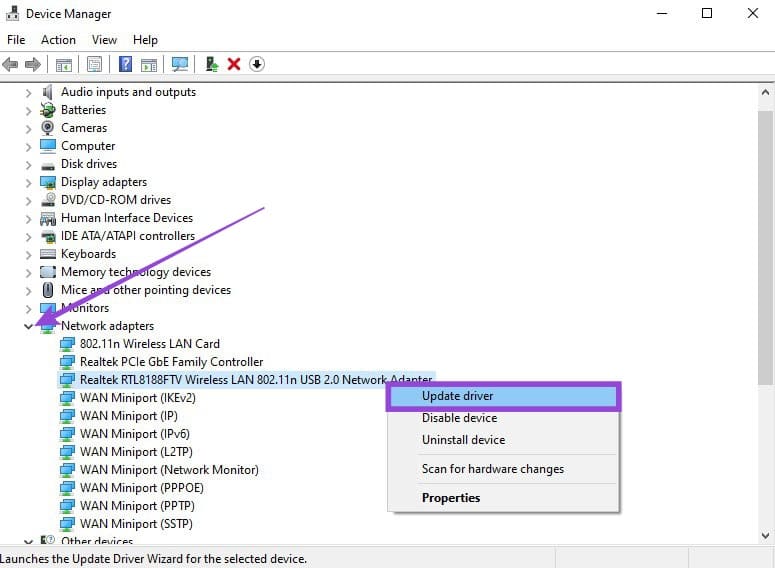This screenshot has width=775, height=568.
Task: Open the View menu
Action: point(104,40)
